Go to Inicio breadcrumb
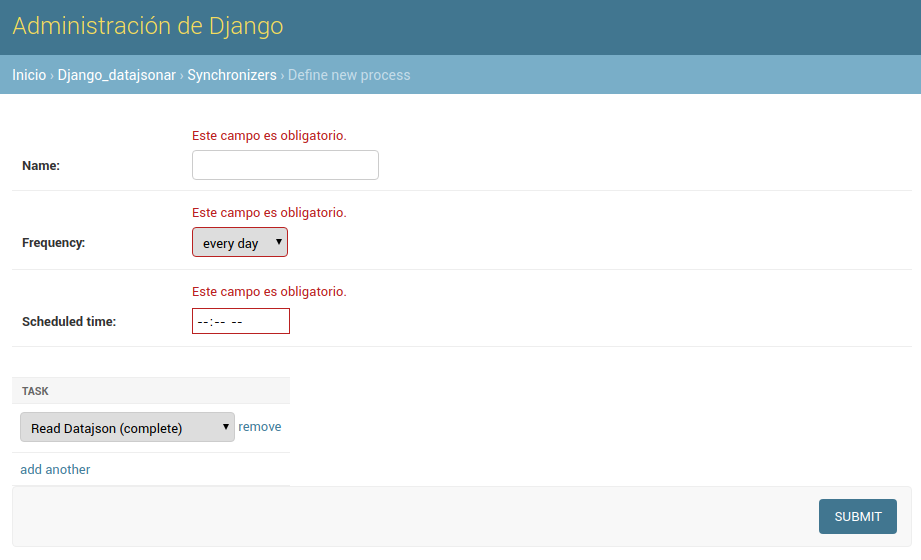Viewport: 921px width, 560px height. point(29,75)
